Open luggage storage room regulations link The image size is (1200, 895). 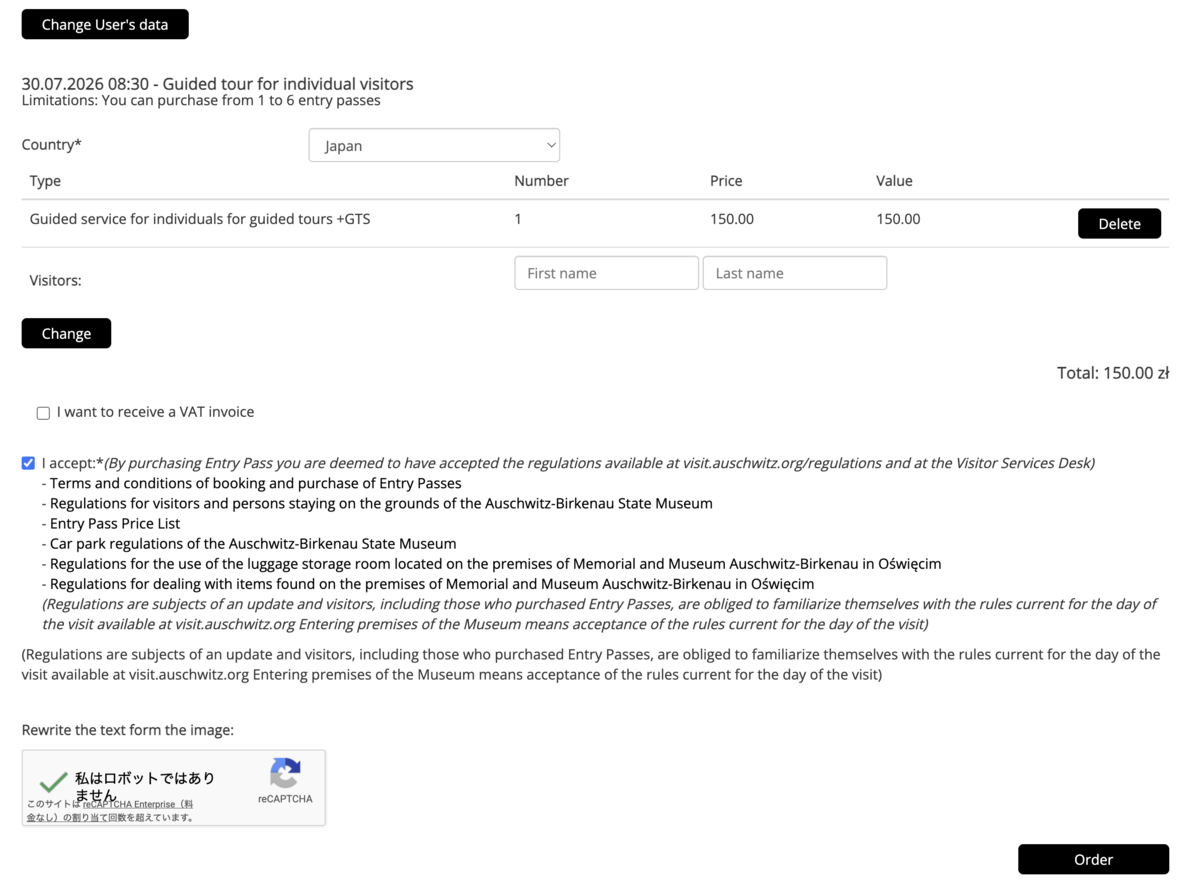[x=495, y=563]
